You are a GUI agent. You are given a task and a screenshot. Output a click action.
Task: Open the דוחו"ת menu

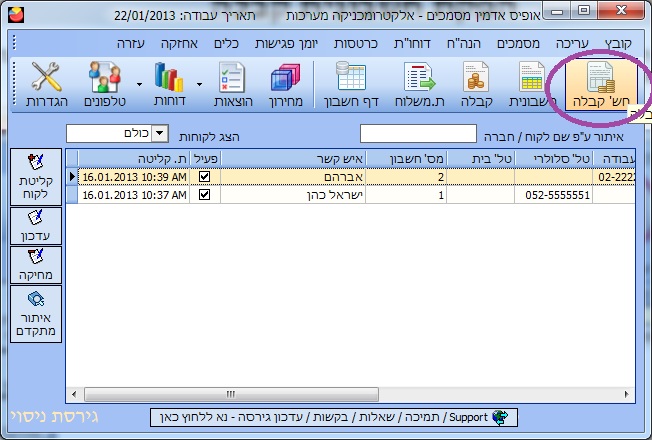pos(412,43)
